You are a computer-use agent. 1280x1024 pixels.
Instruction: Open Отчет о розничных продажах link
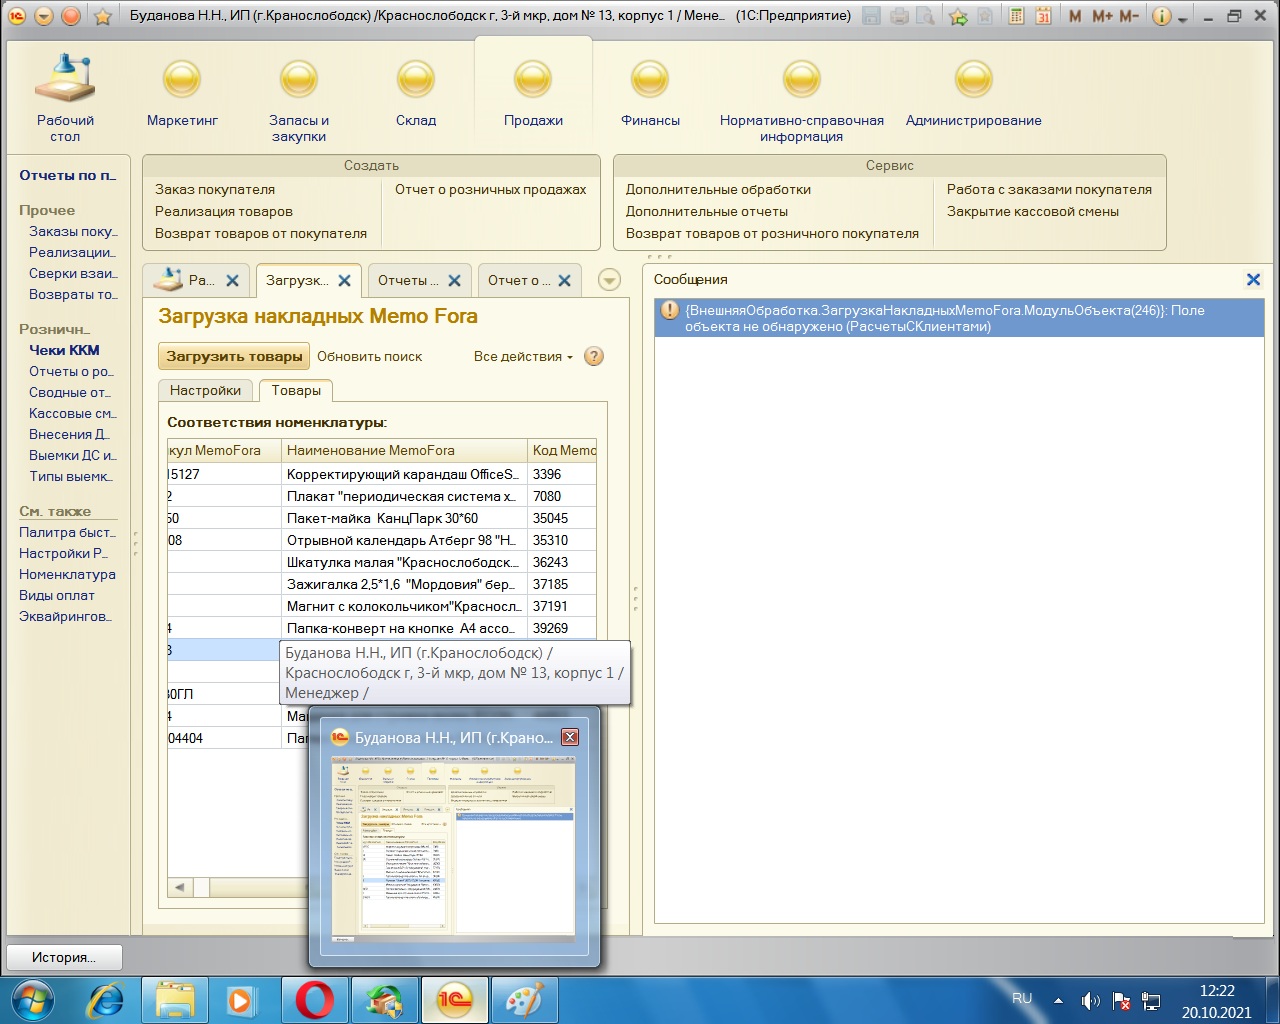[490, 189]
